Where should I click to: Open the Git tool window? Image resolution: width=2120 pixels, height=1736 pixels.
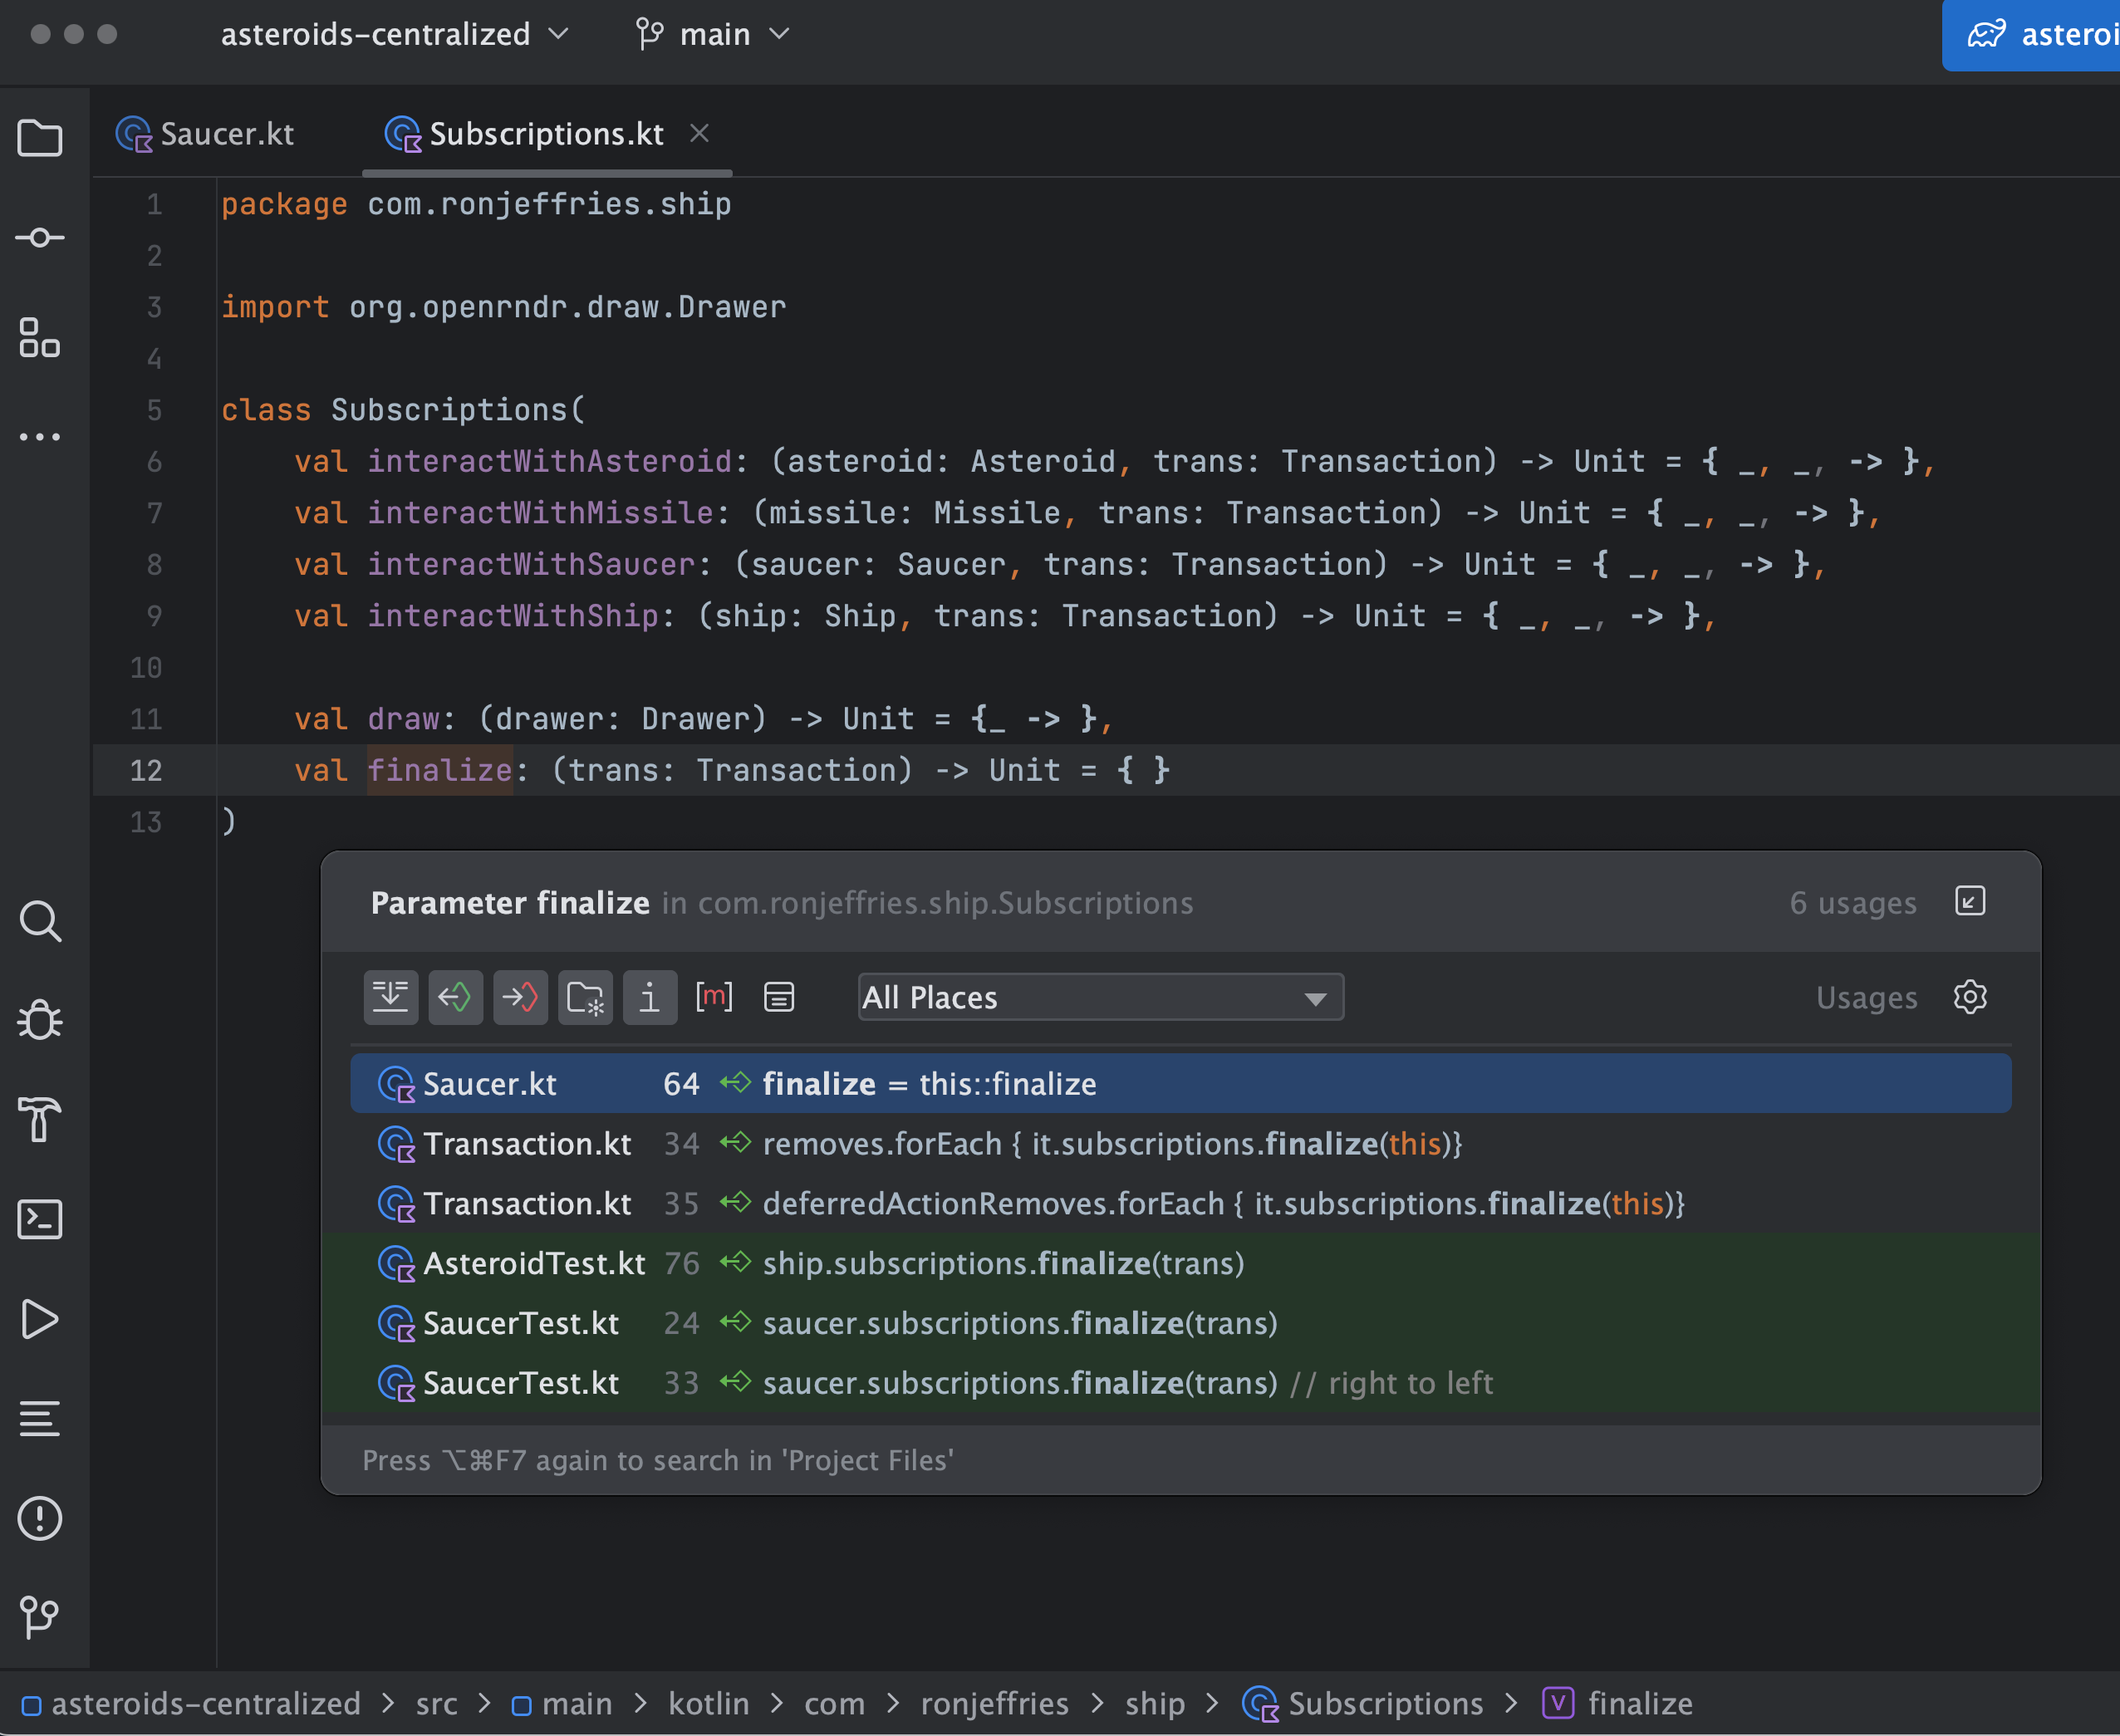pyautogui.click(x=40, y=1616)
